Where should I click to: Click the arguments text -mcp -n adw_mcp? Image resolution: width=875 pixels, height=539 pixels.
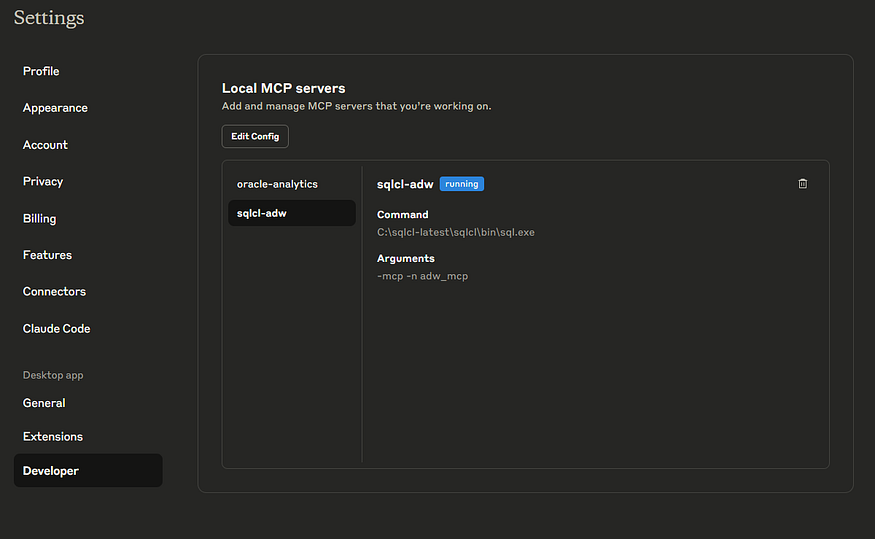[x=422, y=276]
